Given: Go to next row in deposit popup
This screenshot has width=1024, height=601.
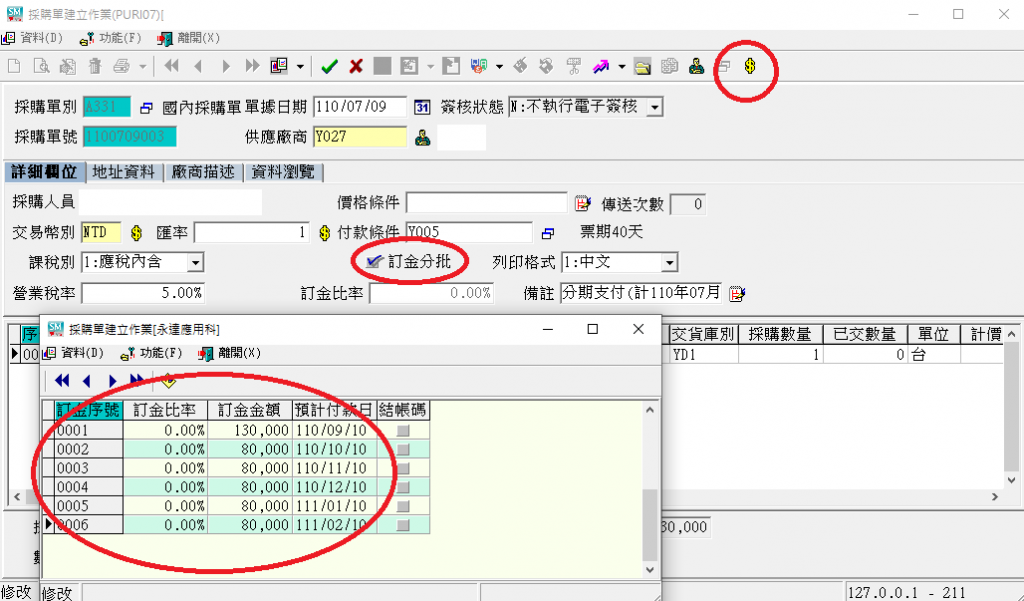Looking at the screenshot, I should pos(112,381).
